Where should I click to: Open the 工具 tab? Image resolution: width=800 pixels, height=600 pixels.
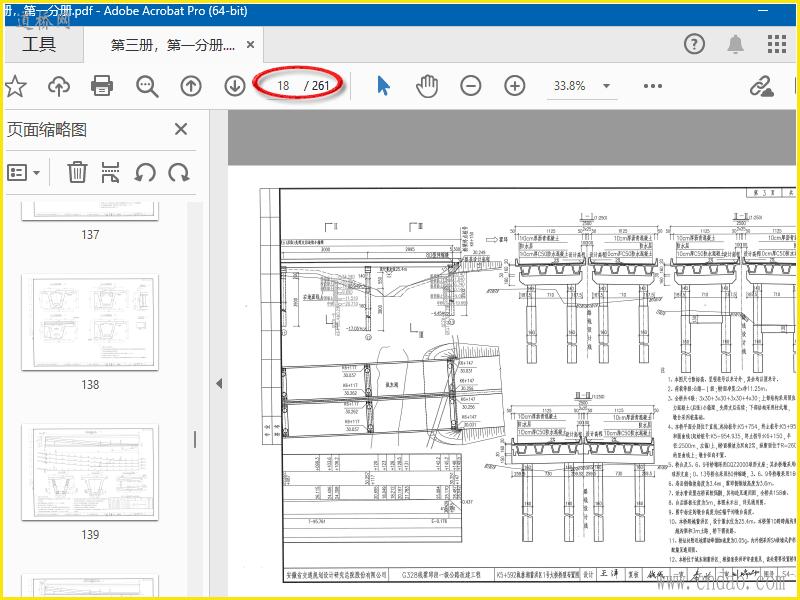[39, 45]
